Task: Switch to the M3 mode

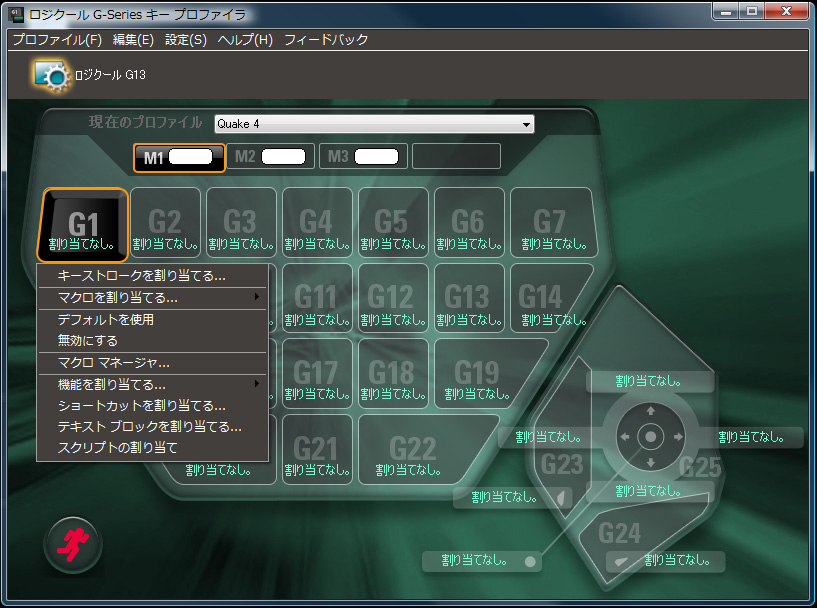Action: pyautogui.click(x=361, y=157)
